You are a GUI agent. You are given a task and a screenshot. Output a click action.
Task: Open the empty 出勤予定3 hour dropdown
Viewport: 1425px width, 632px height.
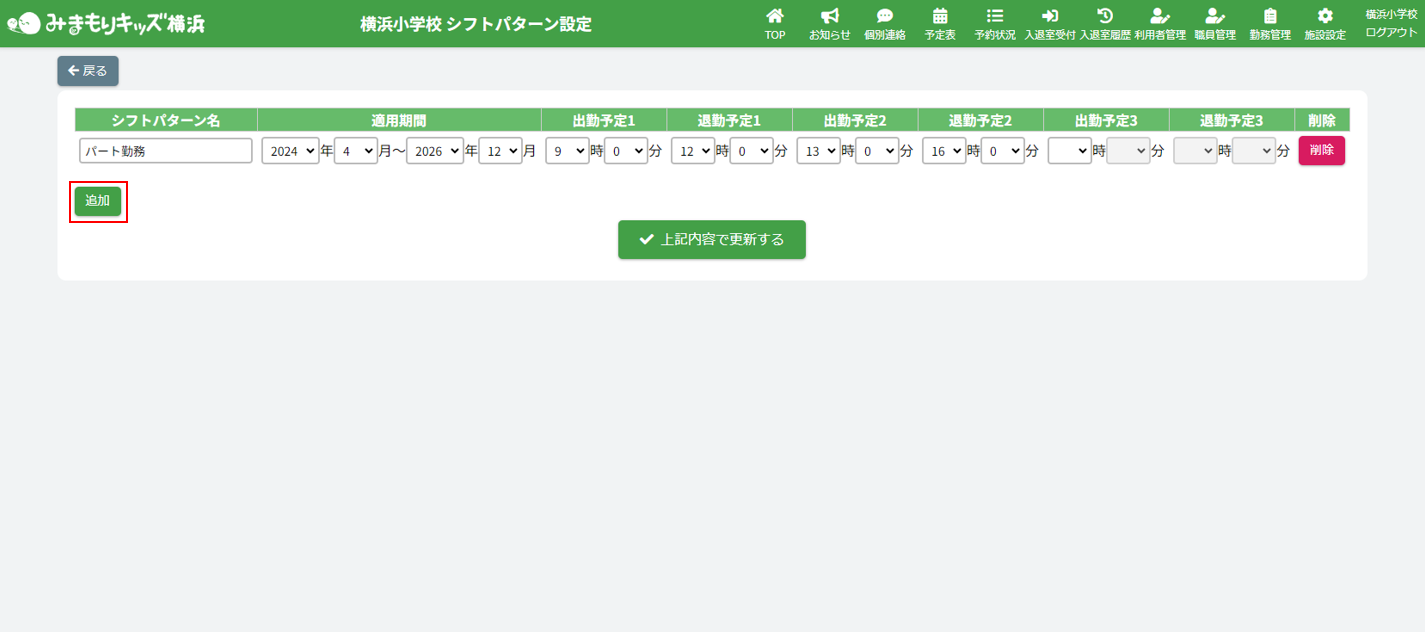tap(1069, 151)
